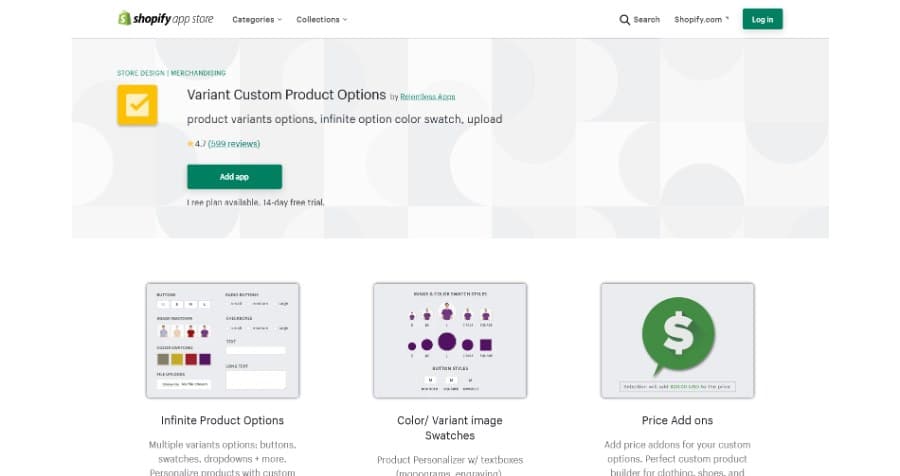Click the green Add app button
The image size is (900, 476).
coord(234,177)
